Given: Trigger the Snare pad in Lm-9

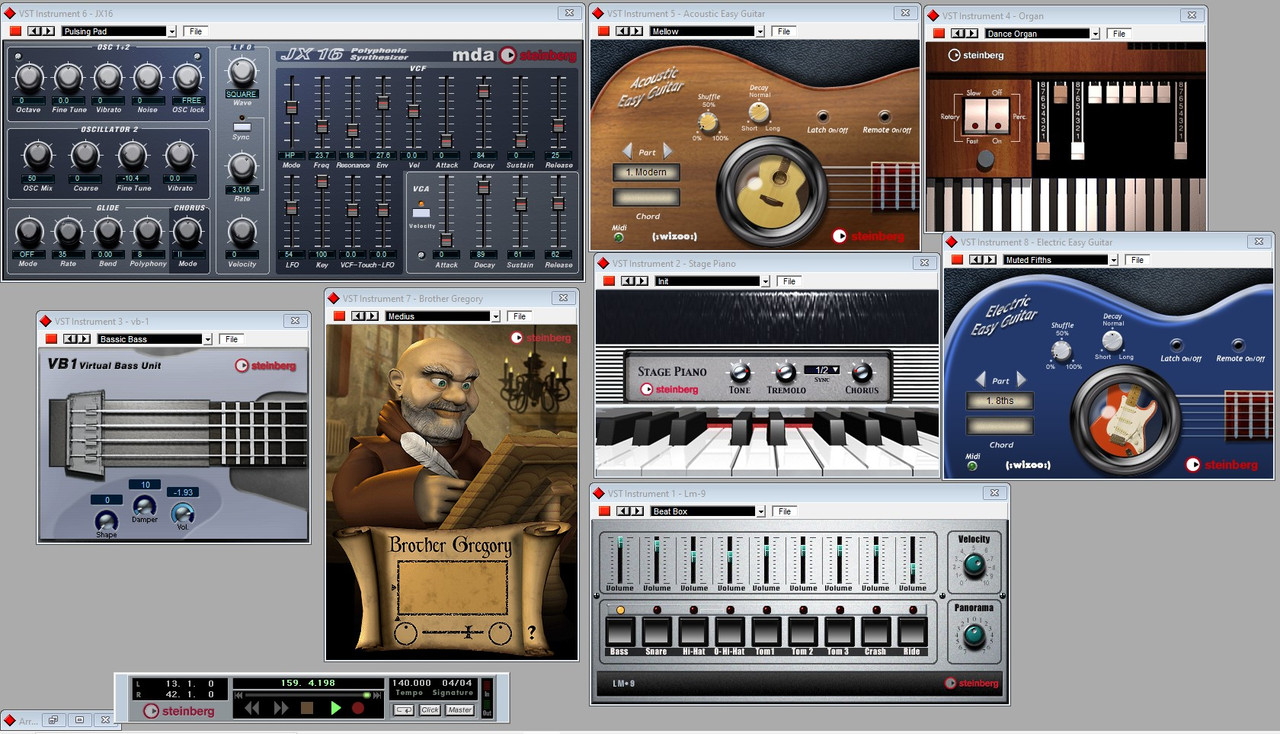Looking at the screenshot, I should (x=656, y=631).
